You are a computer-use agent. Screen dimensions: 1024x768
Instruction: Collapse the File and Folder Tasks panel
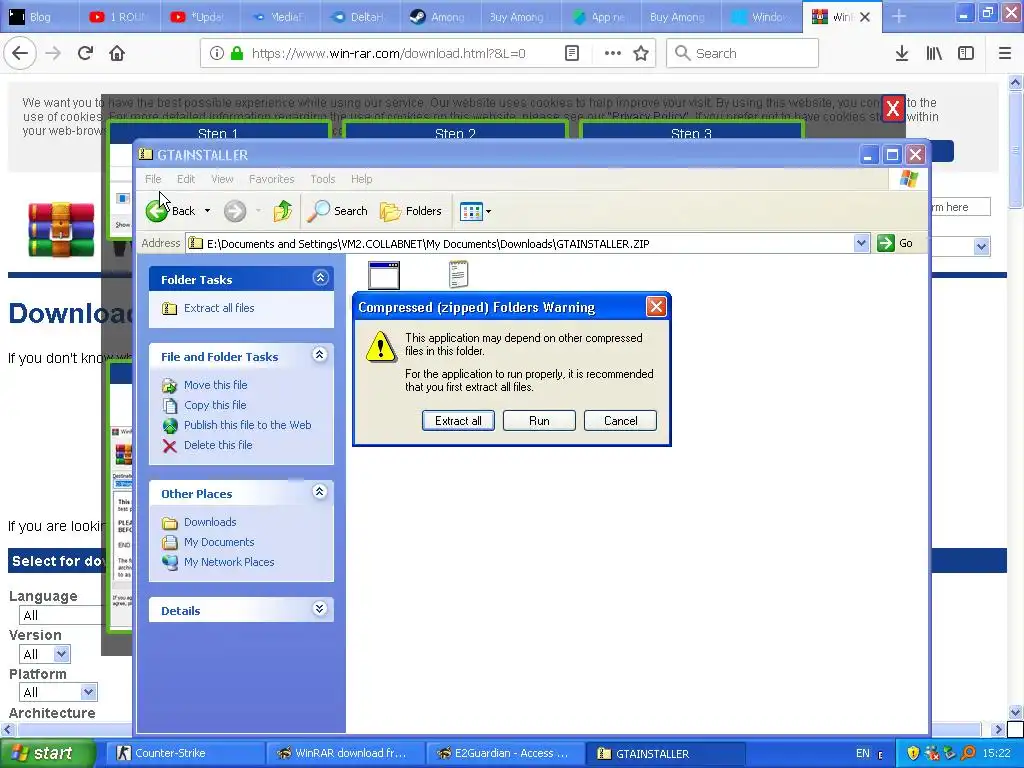coord(319,355)
